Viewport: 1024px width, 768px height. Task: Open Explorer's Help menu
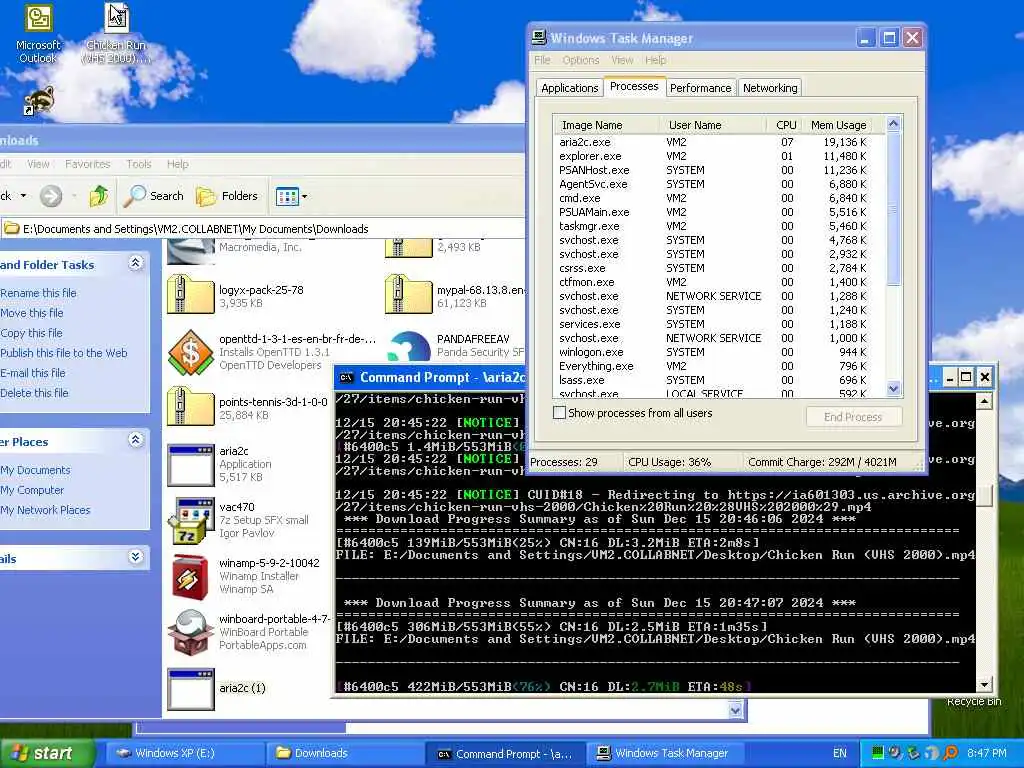[178, 164]
